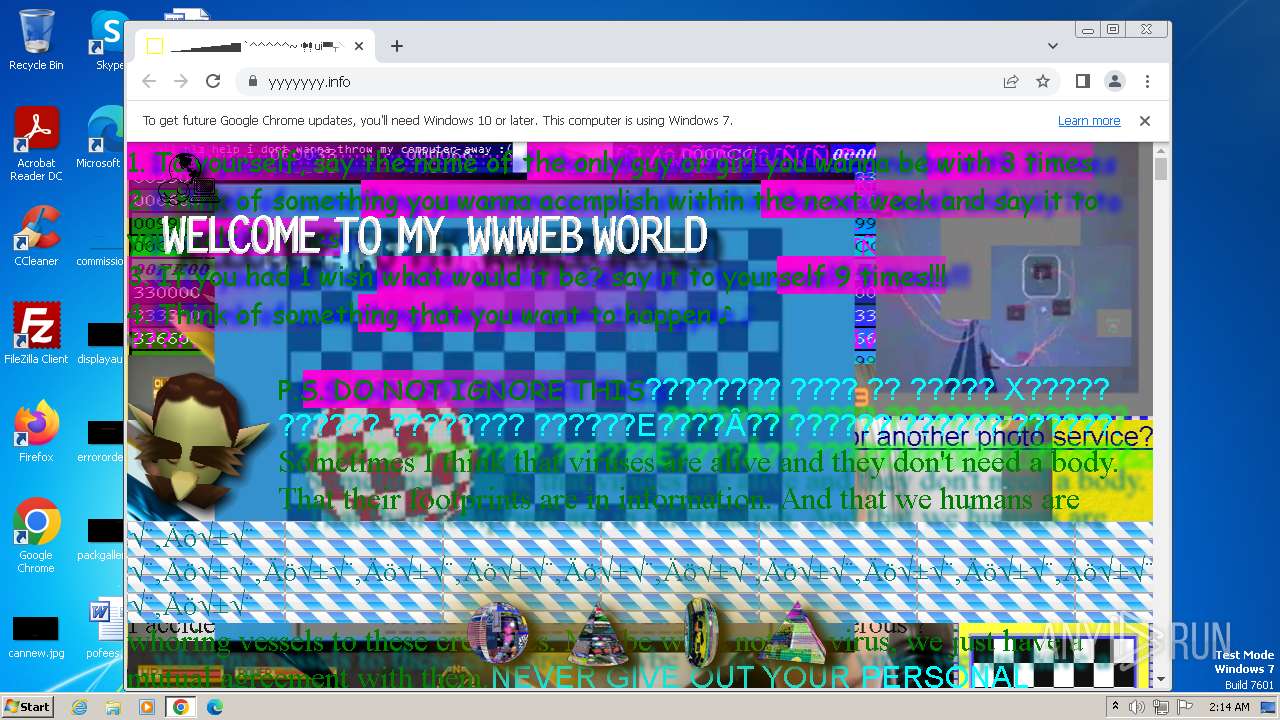Open Internet Explorer from the taskbar
Viewport: 1280px width, 720px height.
click(79, 706)
